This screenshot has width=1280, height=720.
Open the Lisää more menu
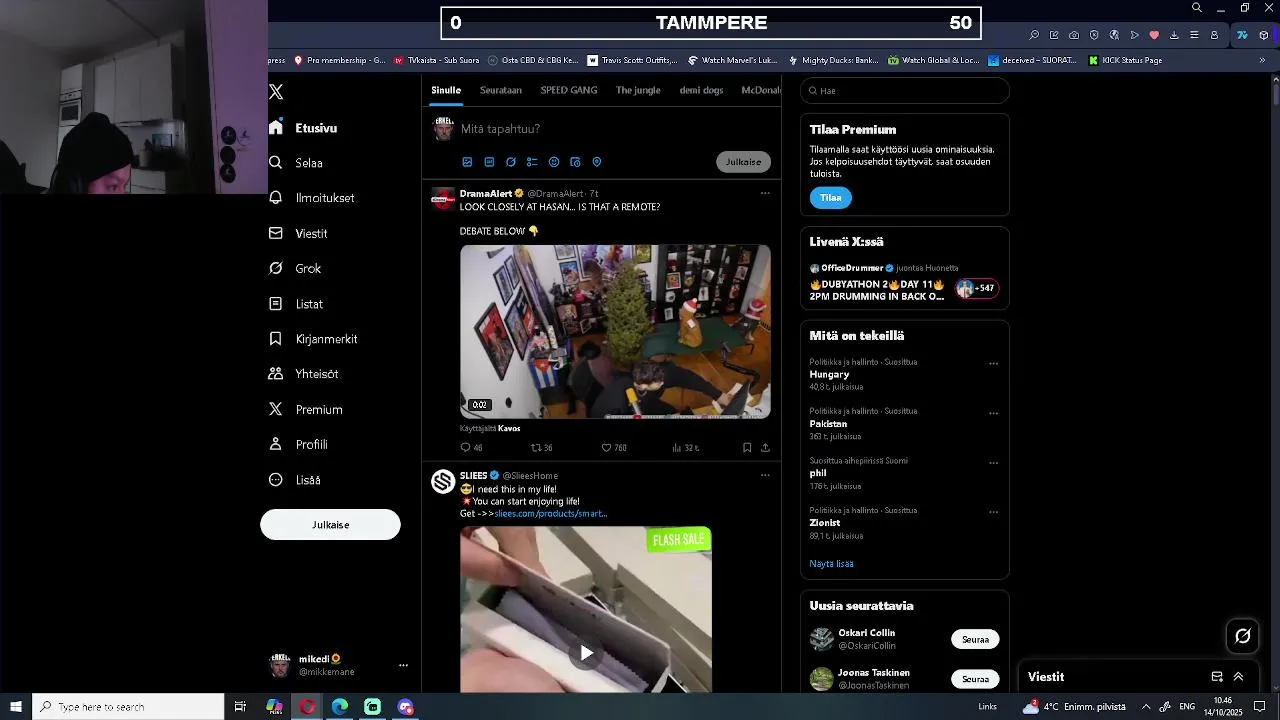295,480
